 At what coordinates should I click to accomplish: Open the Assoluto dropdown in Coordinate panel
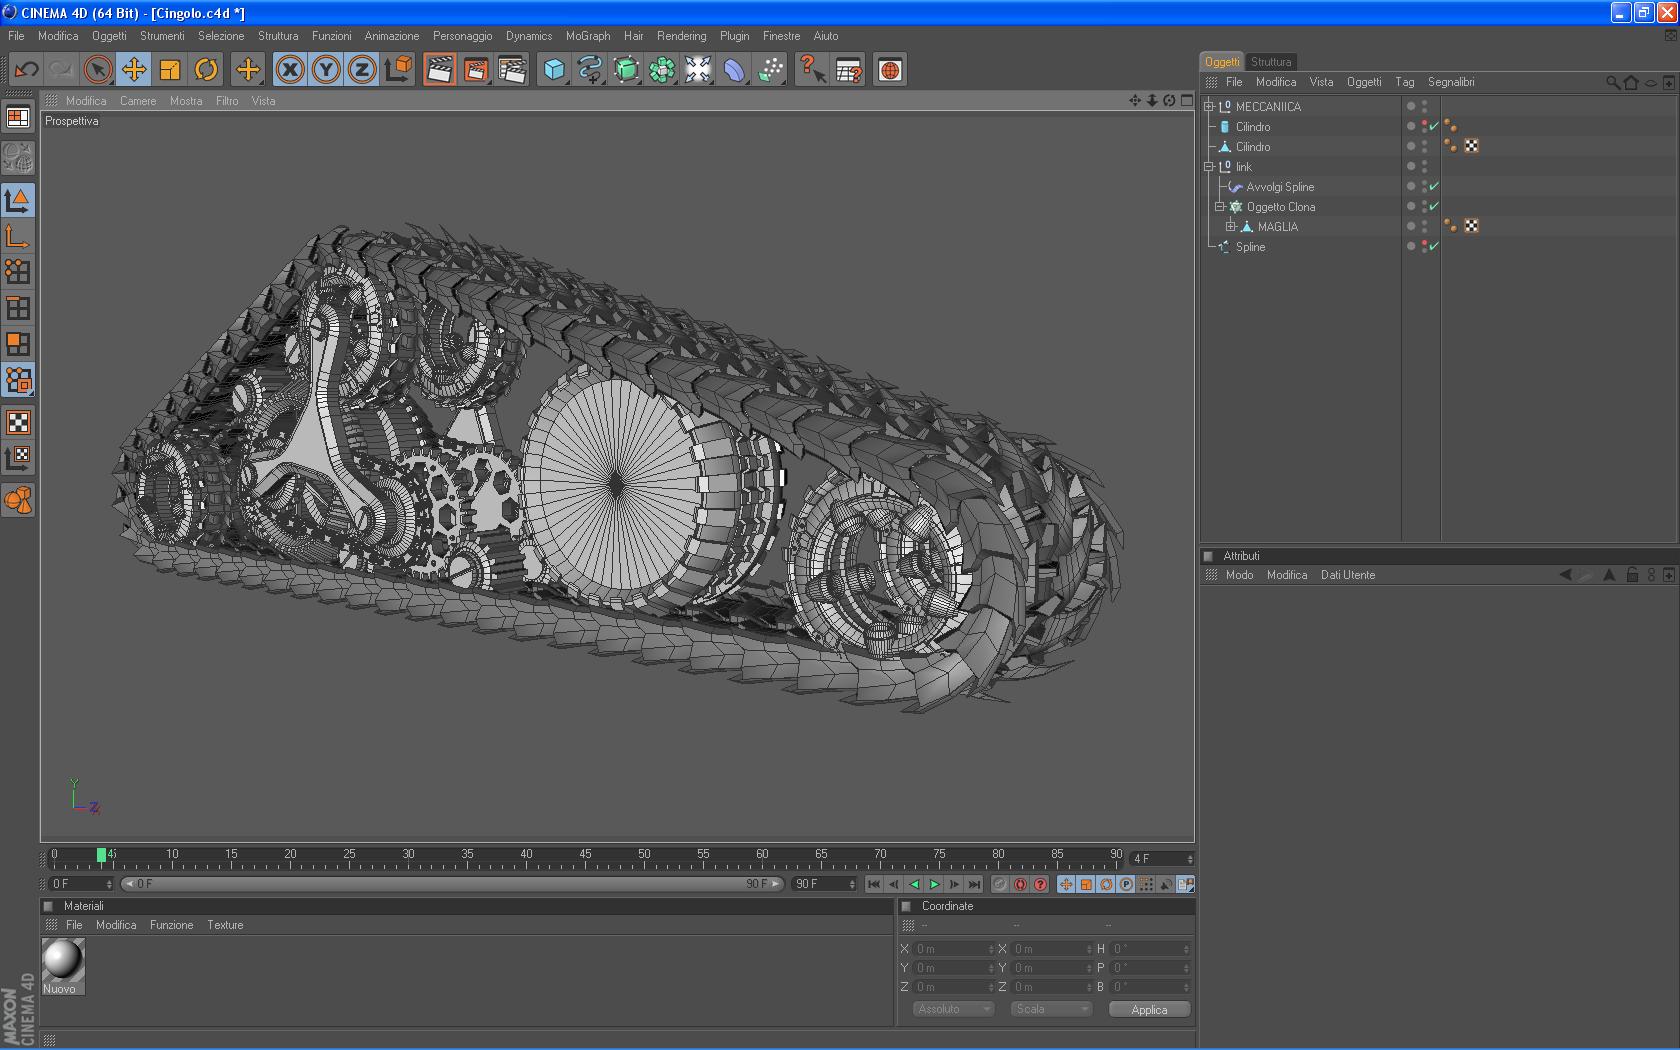coord(952,1009)
